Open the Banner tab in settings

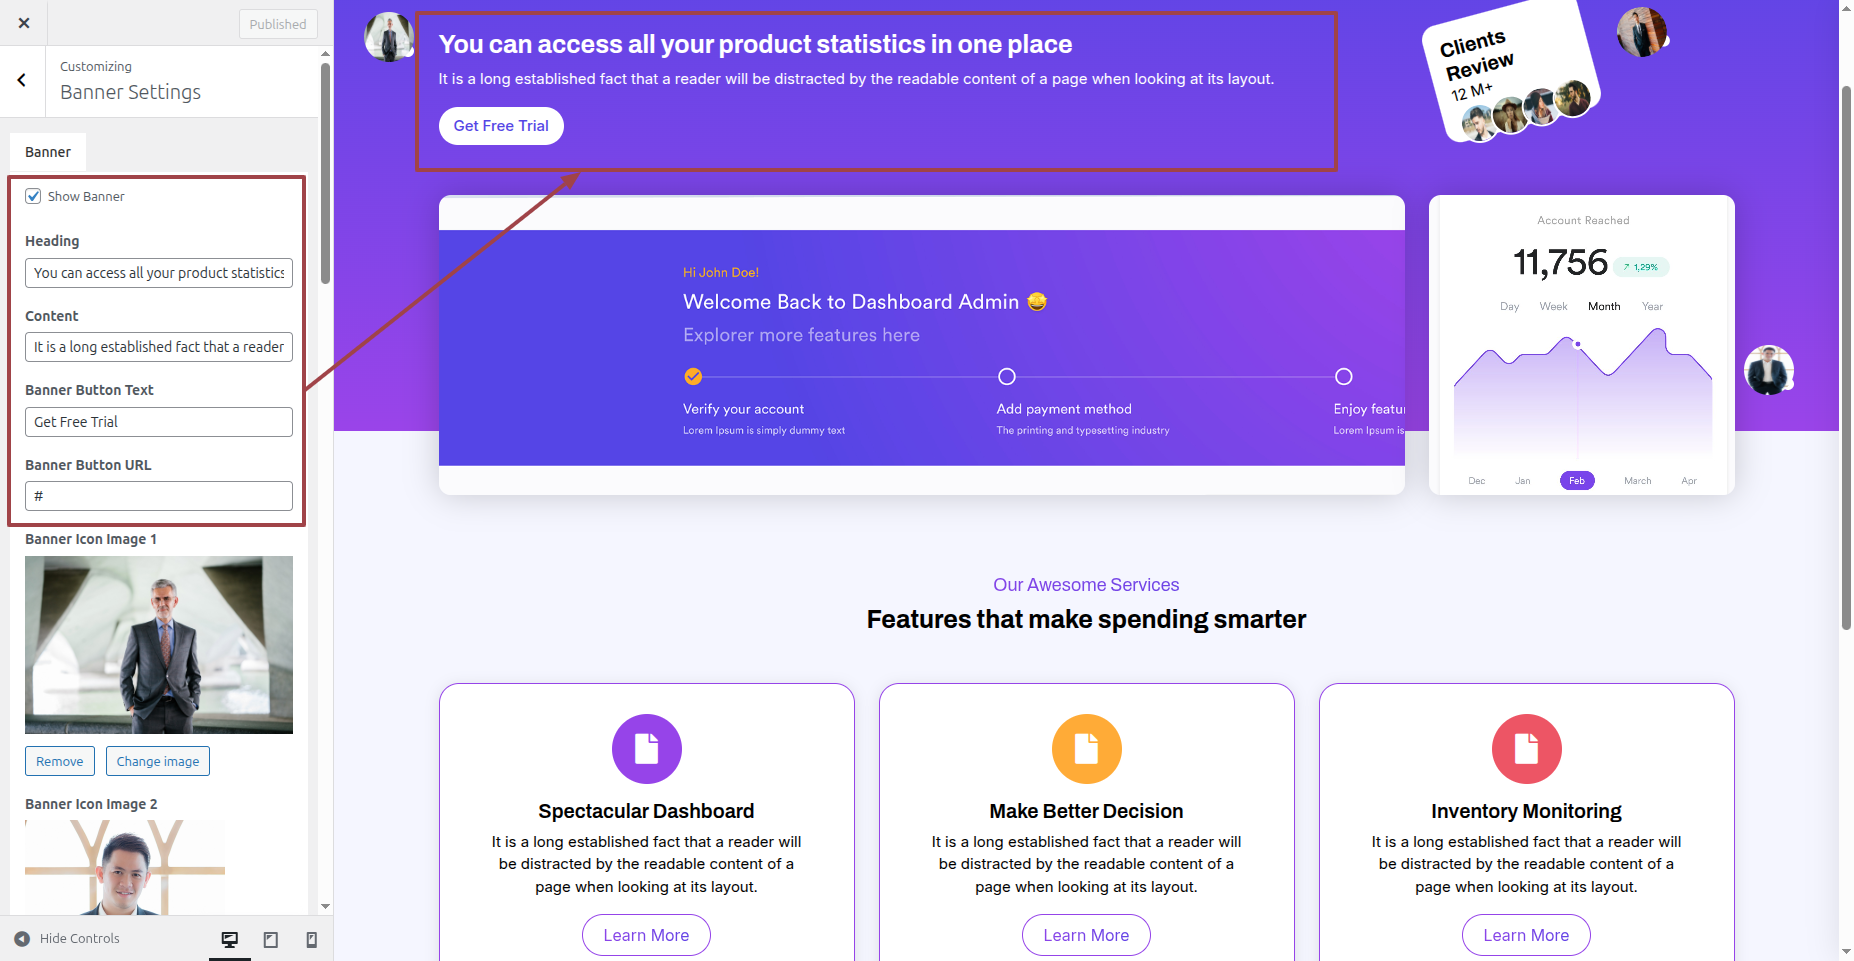48,152
